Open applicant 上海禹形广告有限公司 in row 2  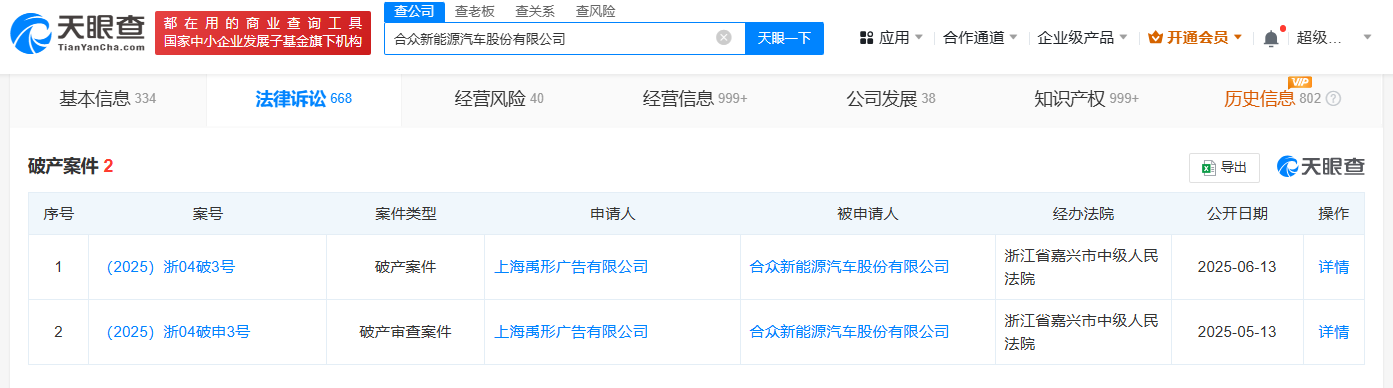(x=572, y=332)
